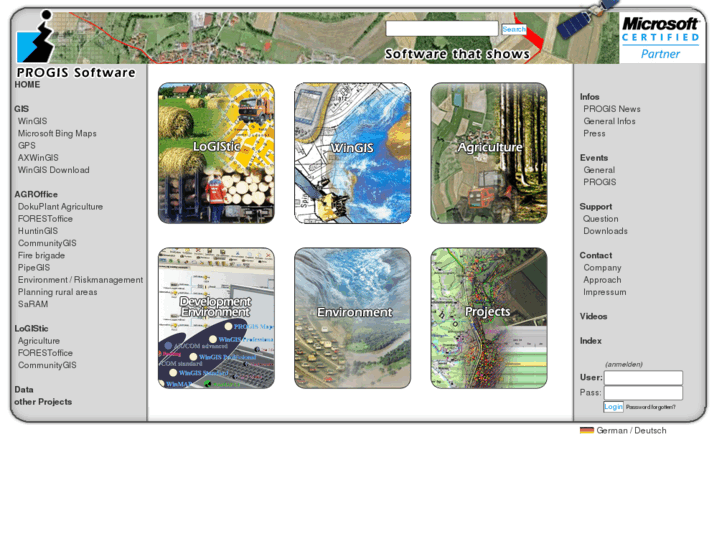Screen dimensions: 727x545
Task: Open the Projects tile
Action: pos(489,318)
